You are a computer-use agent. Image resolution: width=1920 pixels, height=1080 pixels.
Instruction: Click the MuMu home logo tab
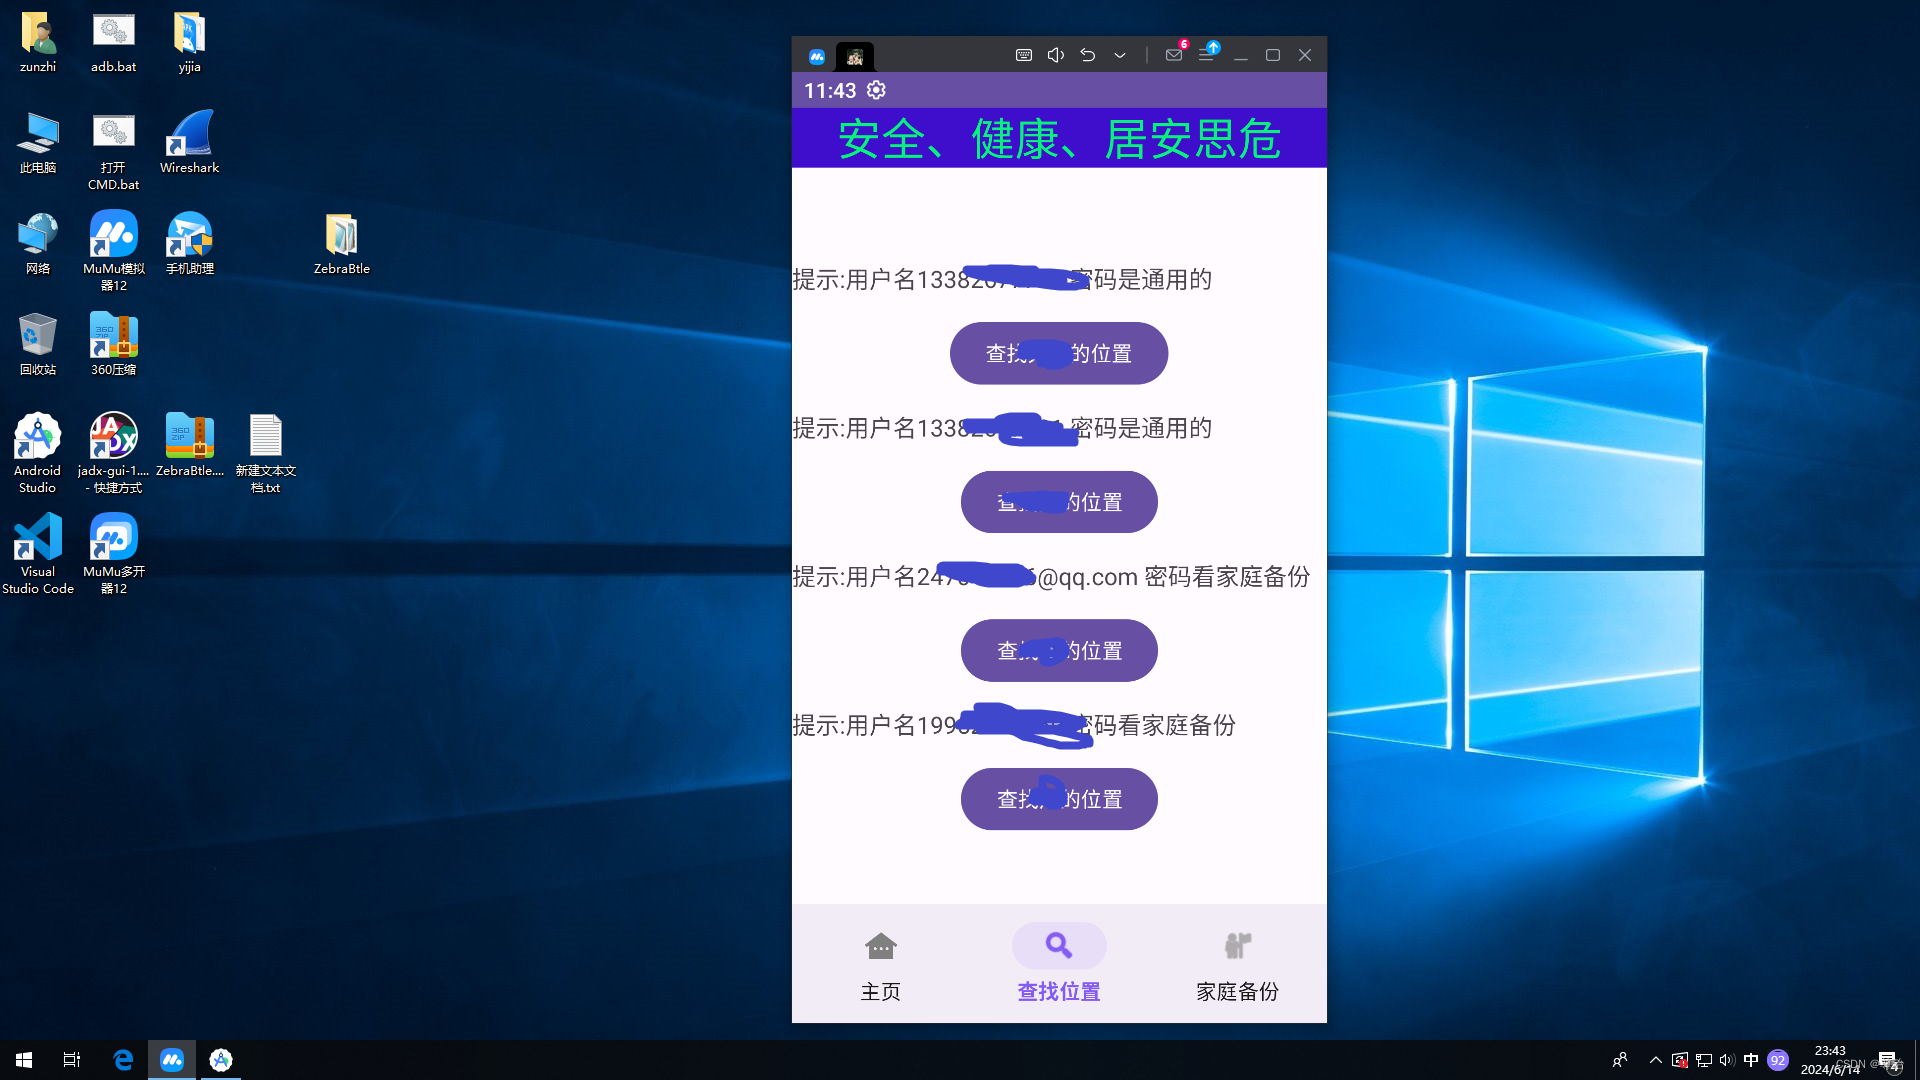(x=817, y=56)
